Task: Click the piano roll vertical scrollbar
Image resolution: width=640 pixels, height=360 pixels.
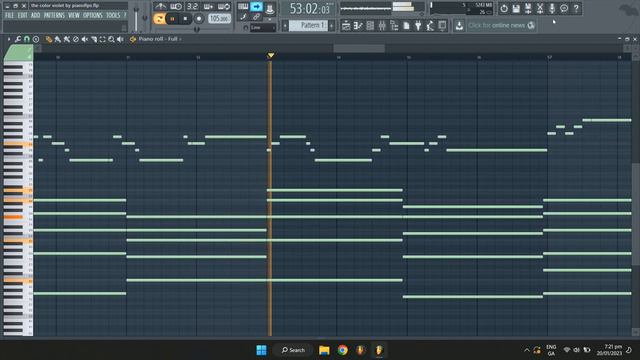Action: click(x=636, y=214)
